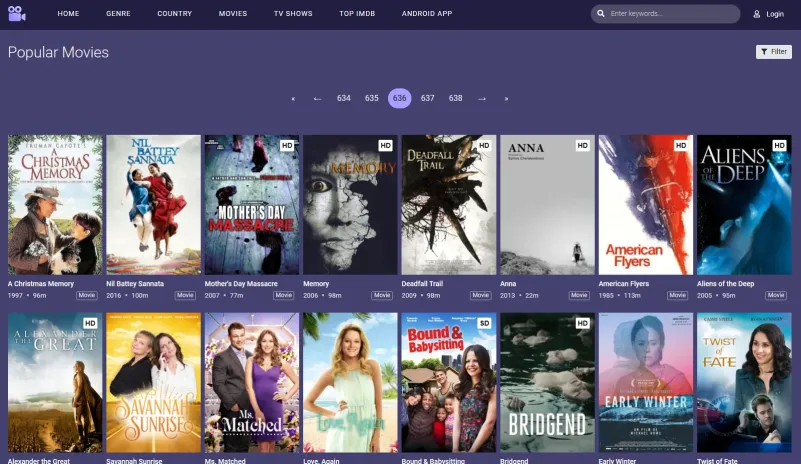Open the ANDROID APP link
Screen dimensions: 801x464
427,14
